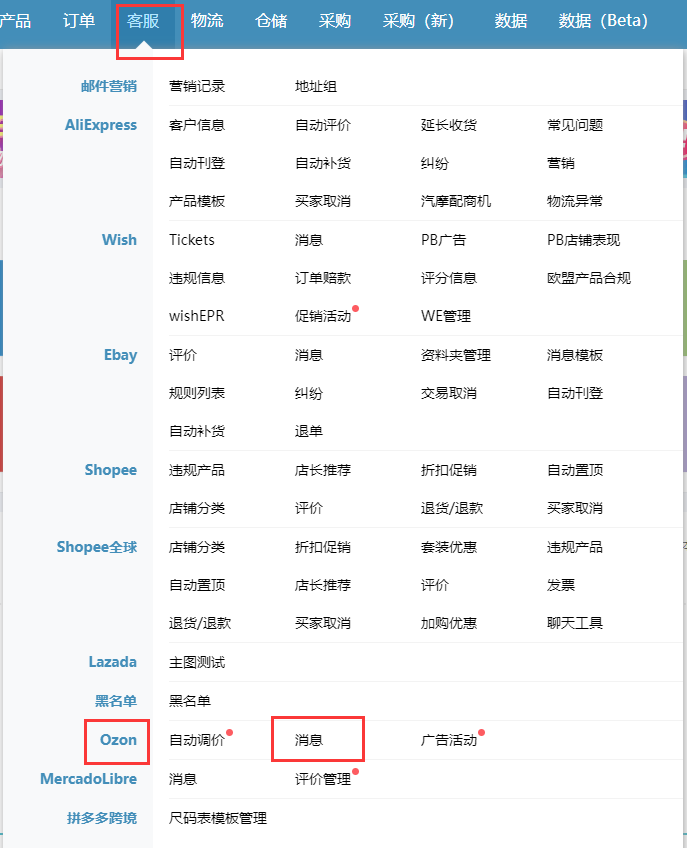Open AliExpress 物流异常
687x848 pixels.
575,201
